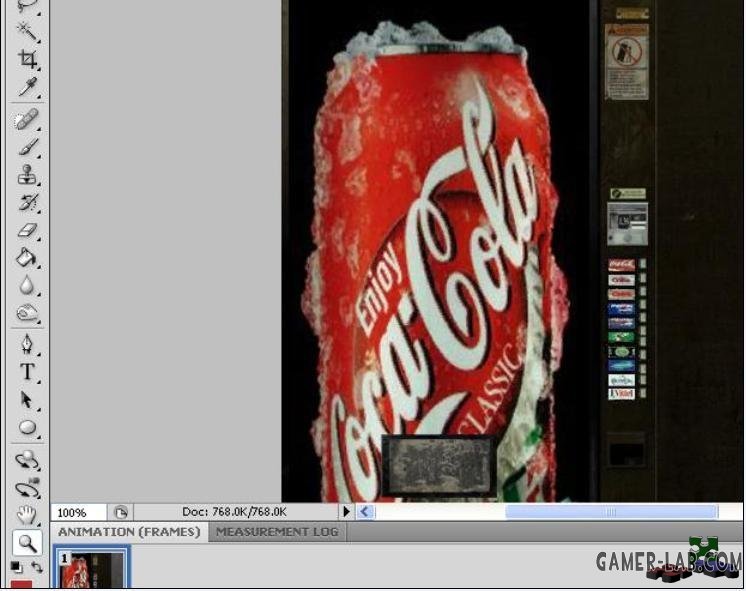The width and height of the screenshot is (746, 591).
Task: Click the horizontal scrollbar thumb
Action: pyautogui.click(x=611, y=512)
